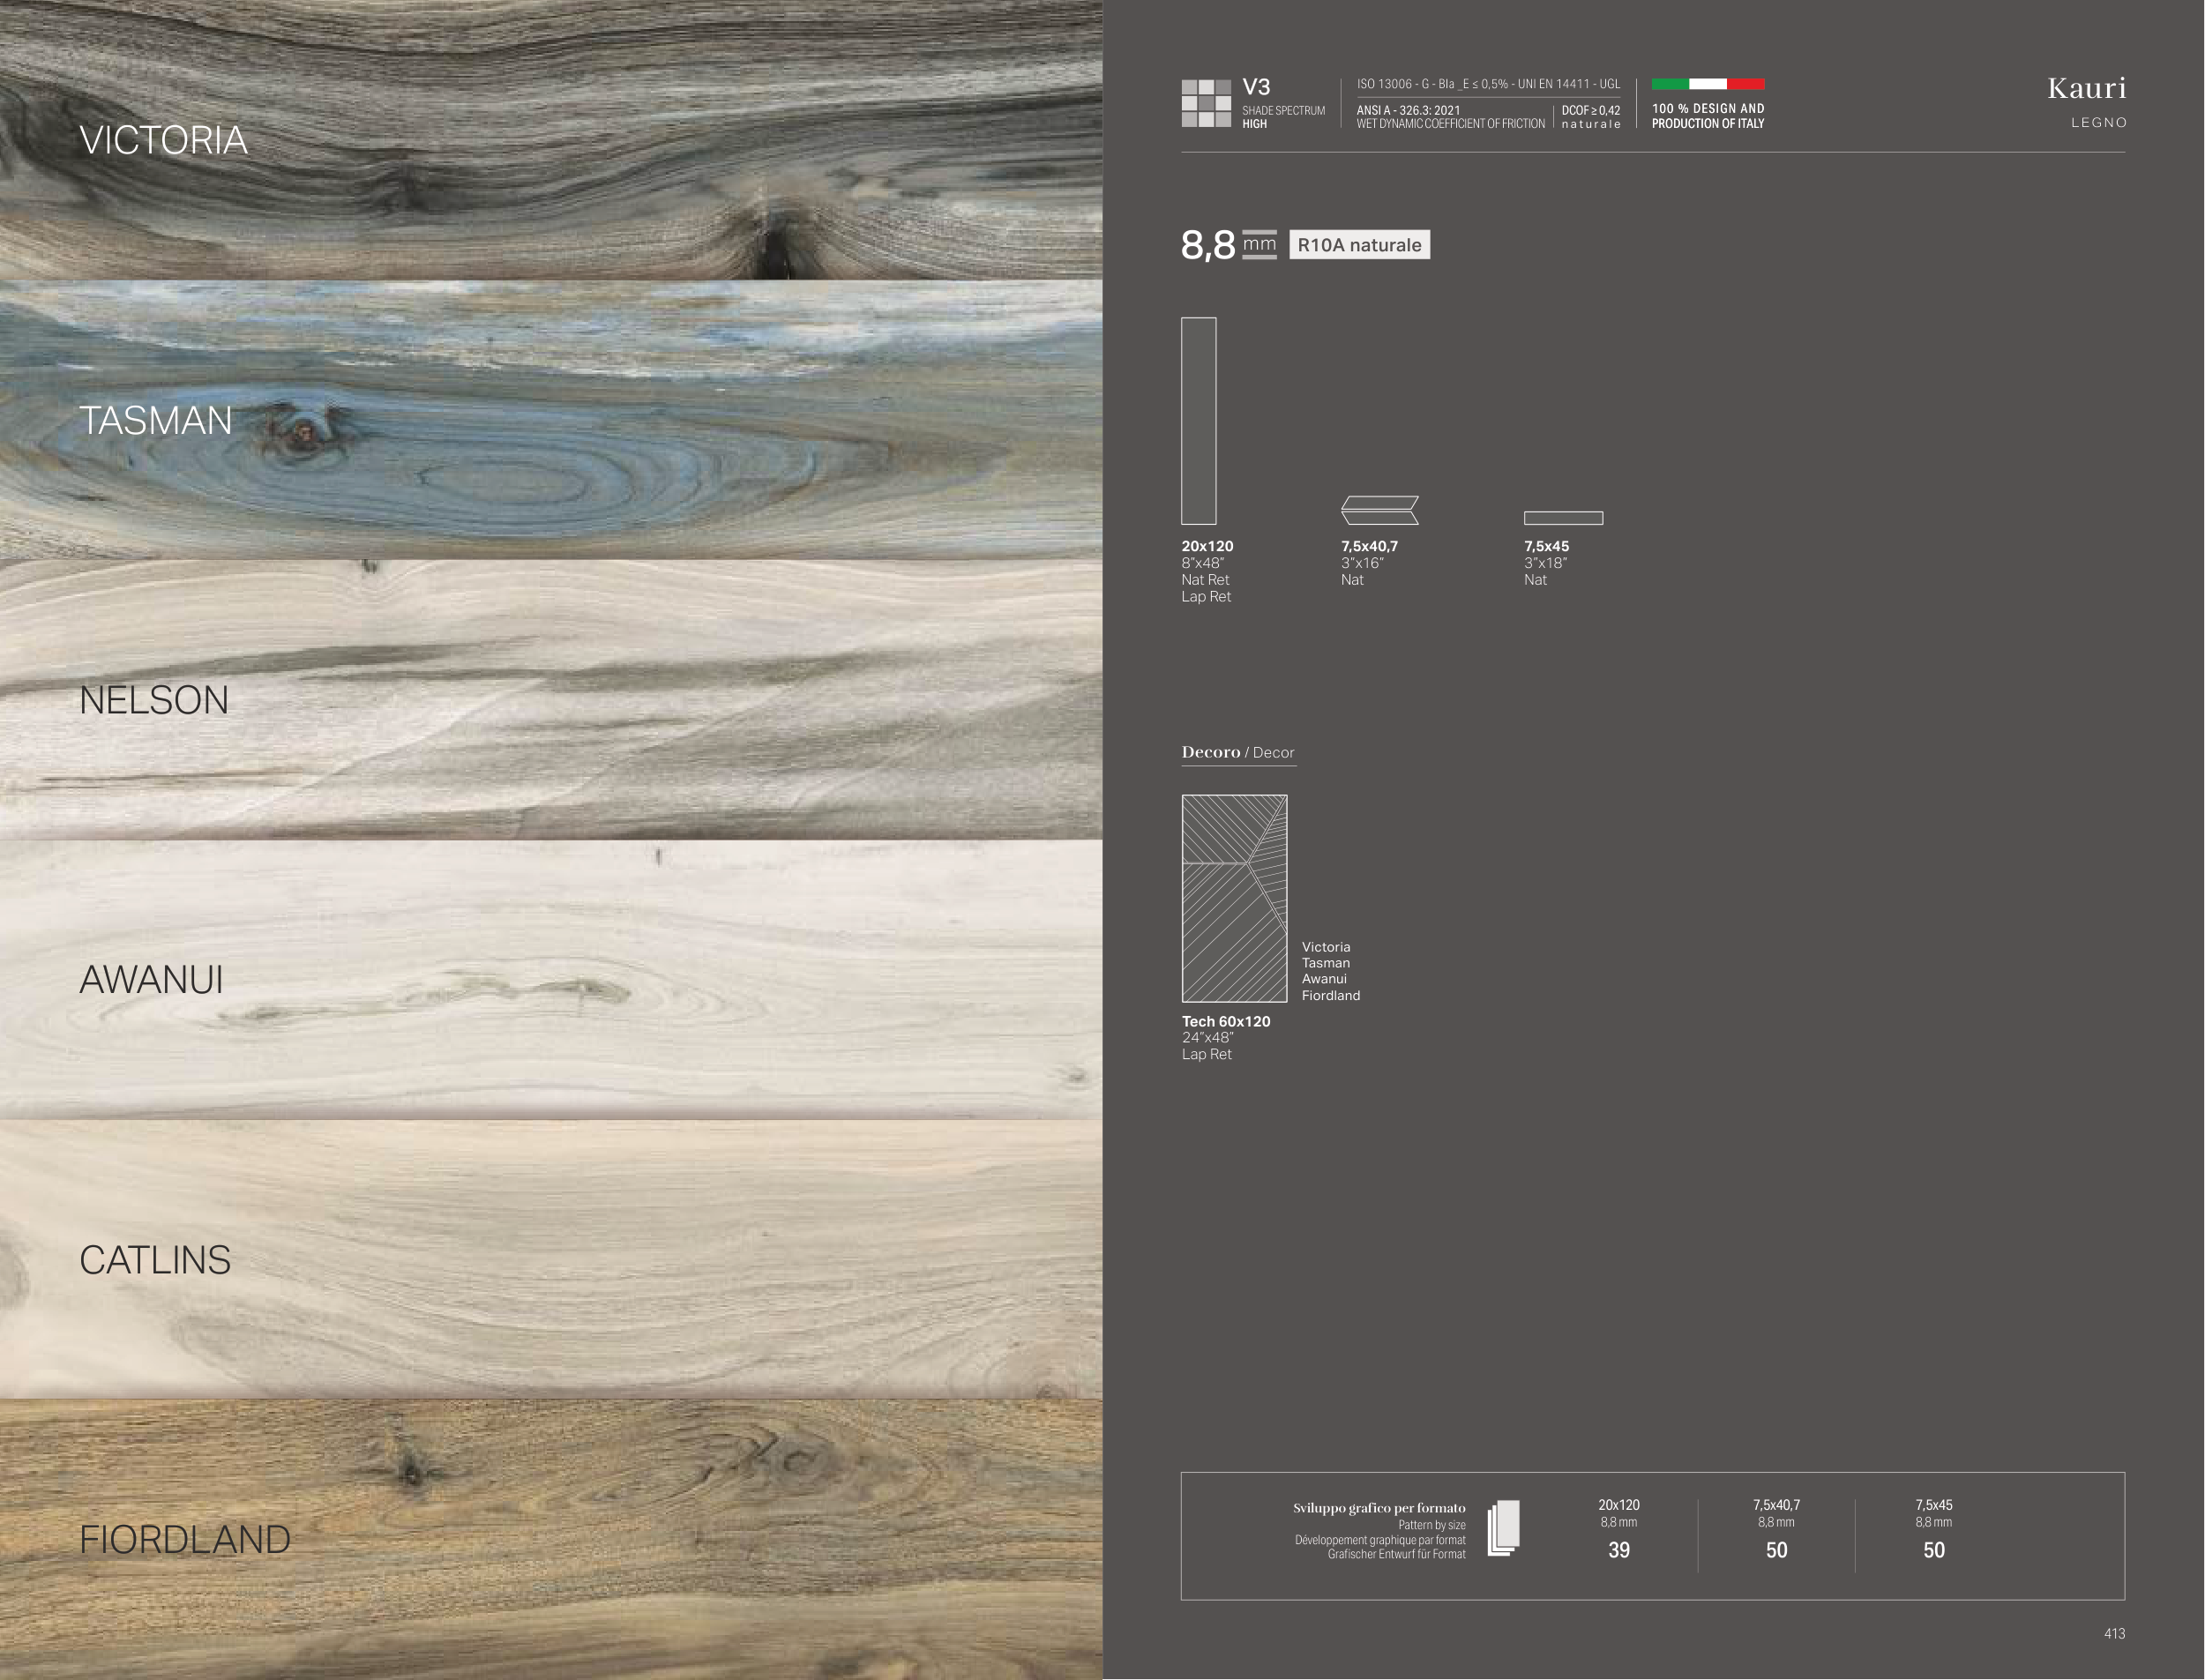The height and width of the screenshot is (1680, 2205).
Task: Click the Tech 60x120 decor pattern diagram
Action: click(x=1234, y=898)
